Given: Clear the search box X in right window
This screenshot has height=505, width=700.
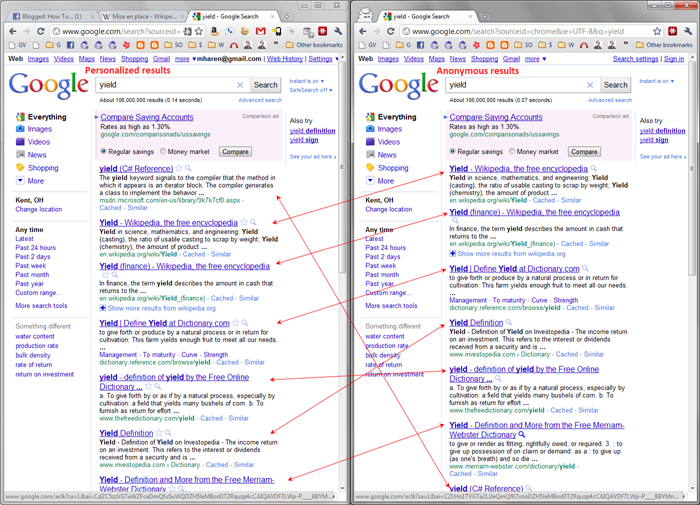Looking at the screenshot, I should point(590,85).
